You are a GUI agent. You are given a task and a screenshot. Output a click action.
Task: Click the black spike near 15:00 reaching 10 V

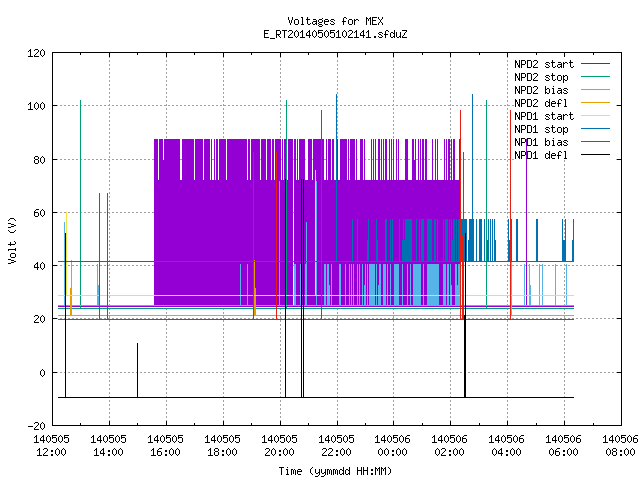[138, 370]
